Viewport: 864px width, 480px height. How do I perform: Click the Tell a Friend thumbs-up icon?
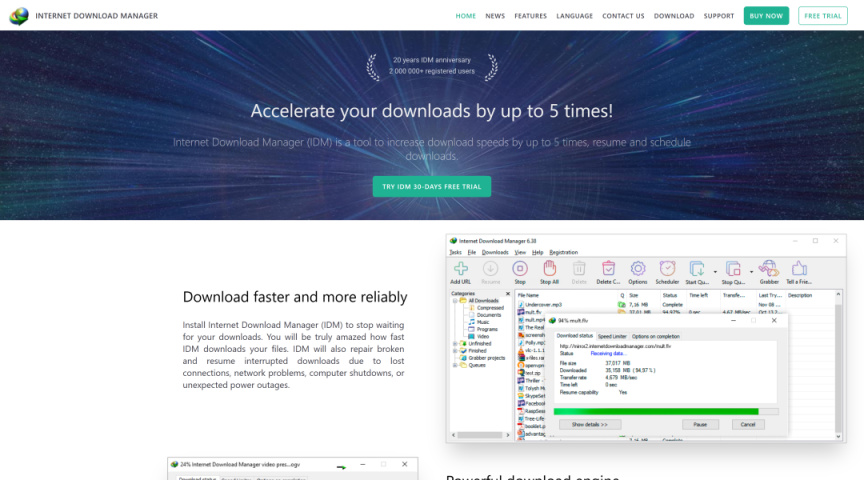tap(799, 269)
